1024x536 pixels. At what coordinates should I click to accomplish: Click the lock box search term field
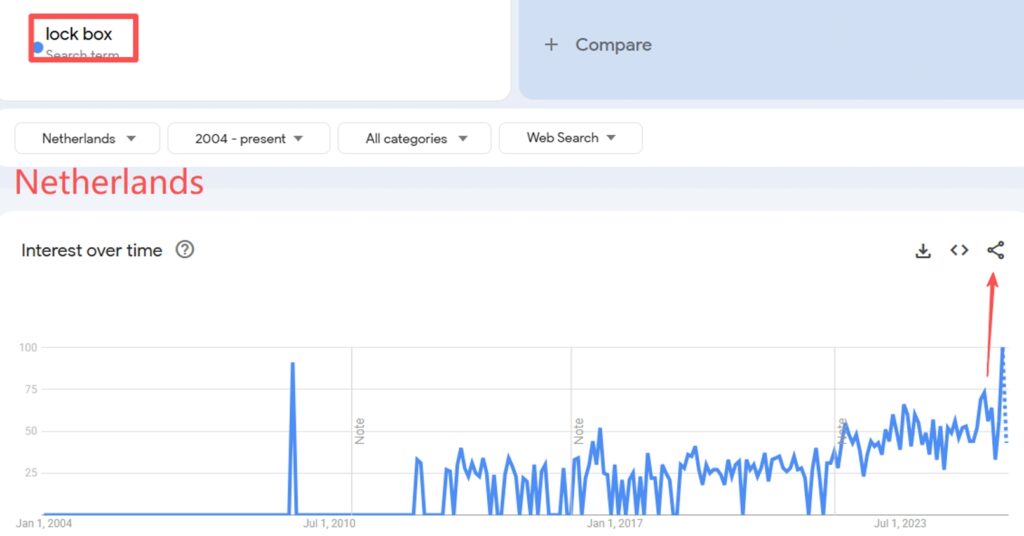[x=80, y=35]
